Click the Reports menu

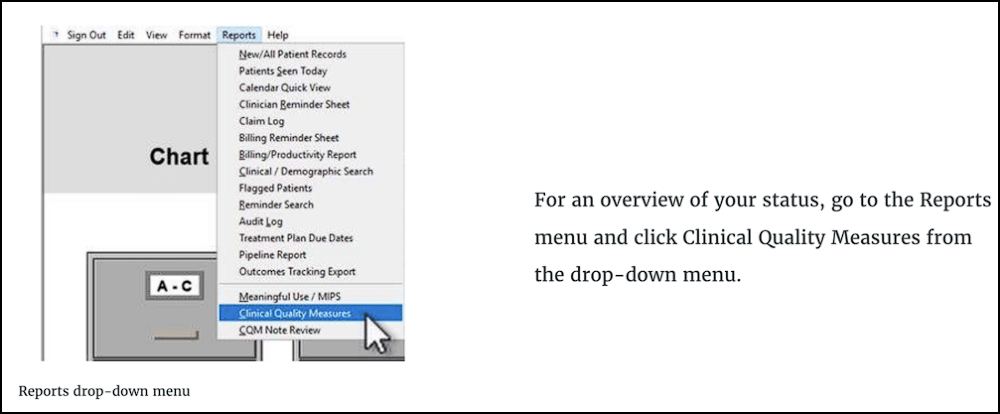point(239,35)
